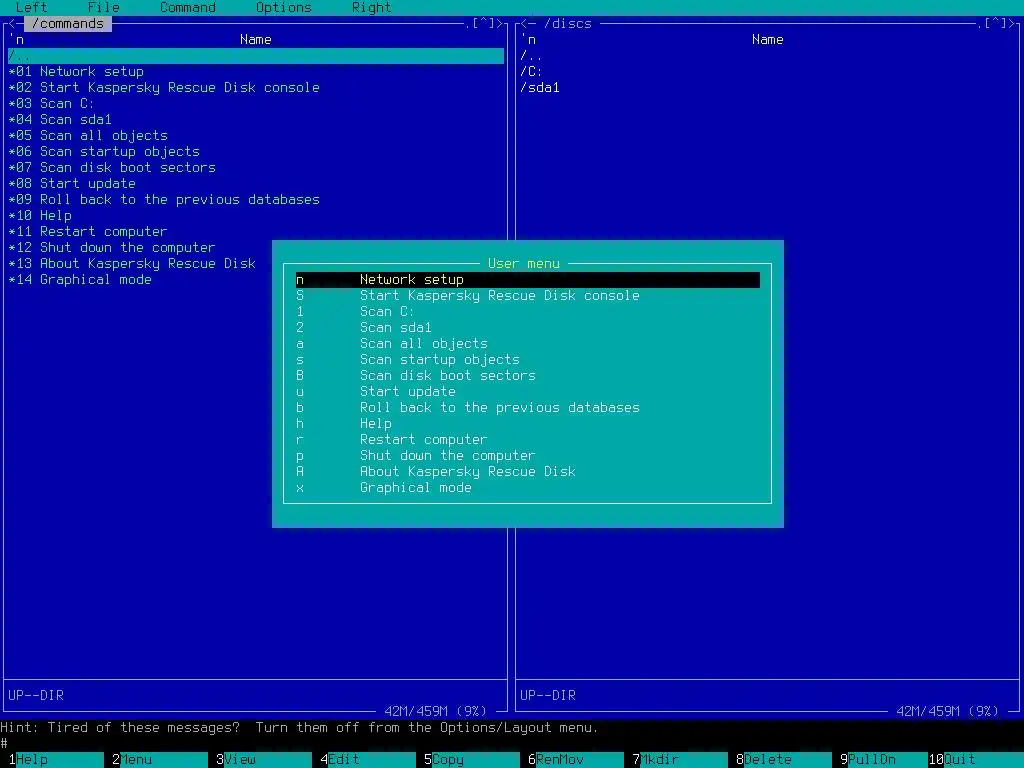Select Start update in User menu

pos(528,391)
